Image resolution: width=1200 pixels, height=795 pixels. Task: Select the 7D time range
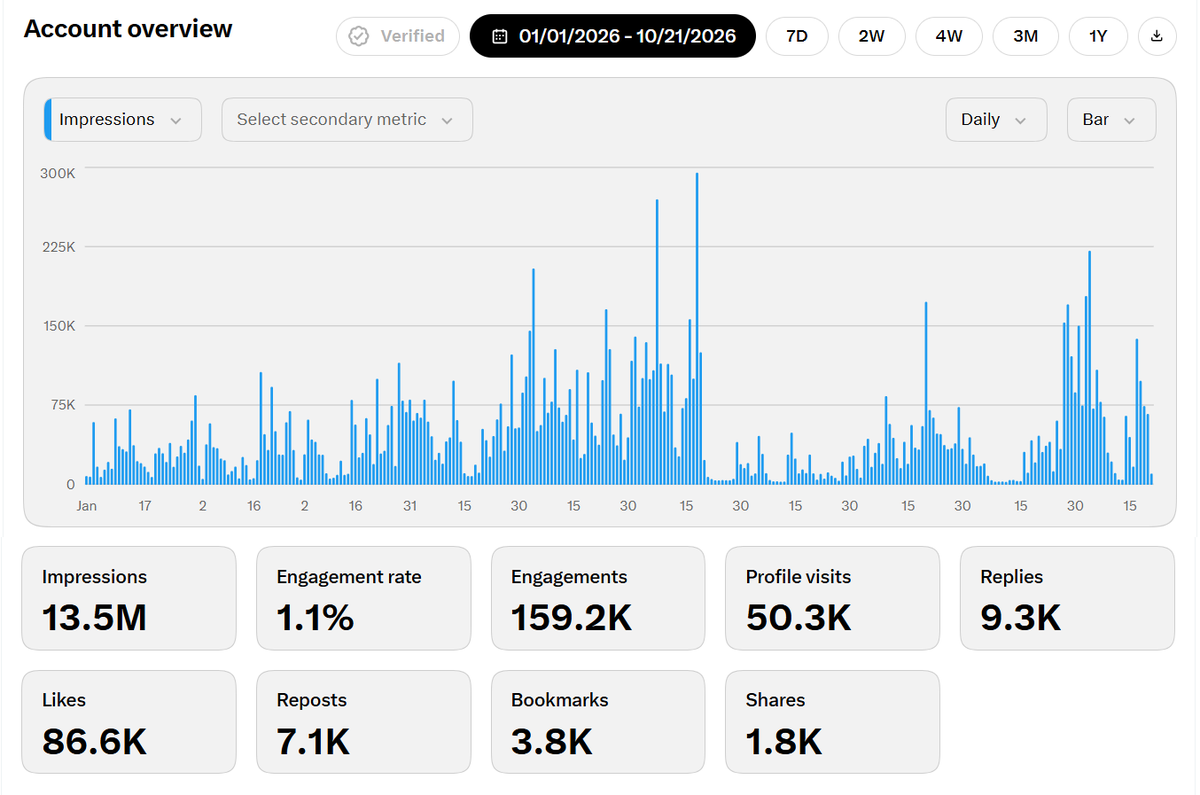pyautogui.click(x=797, y=36)
